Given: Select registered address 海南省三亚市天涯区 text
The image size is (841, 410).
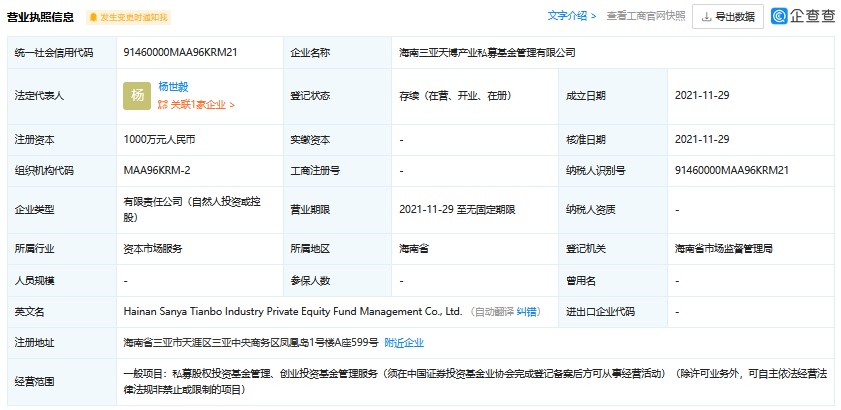Looking at the screenshot, I should (251, 343).
